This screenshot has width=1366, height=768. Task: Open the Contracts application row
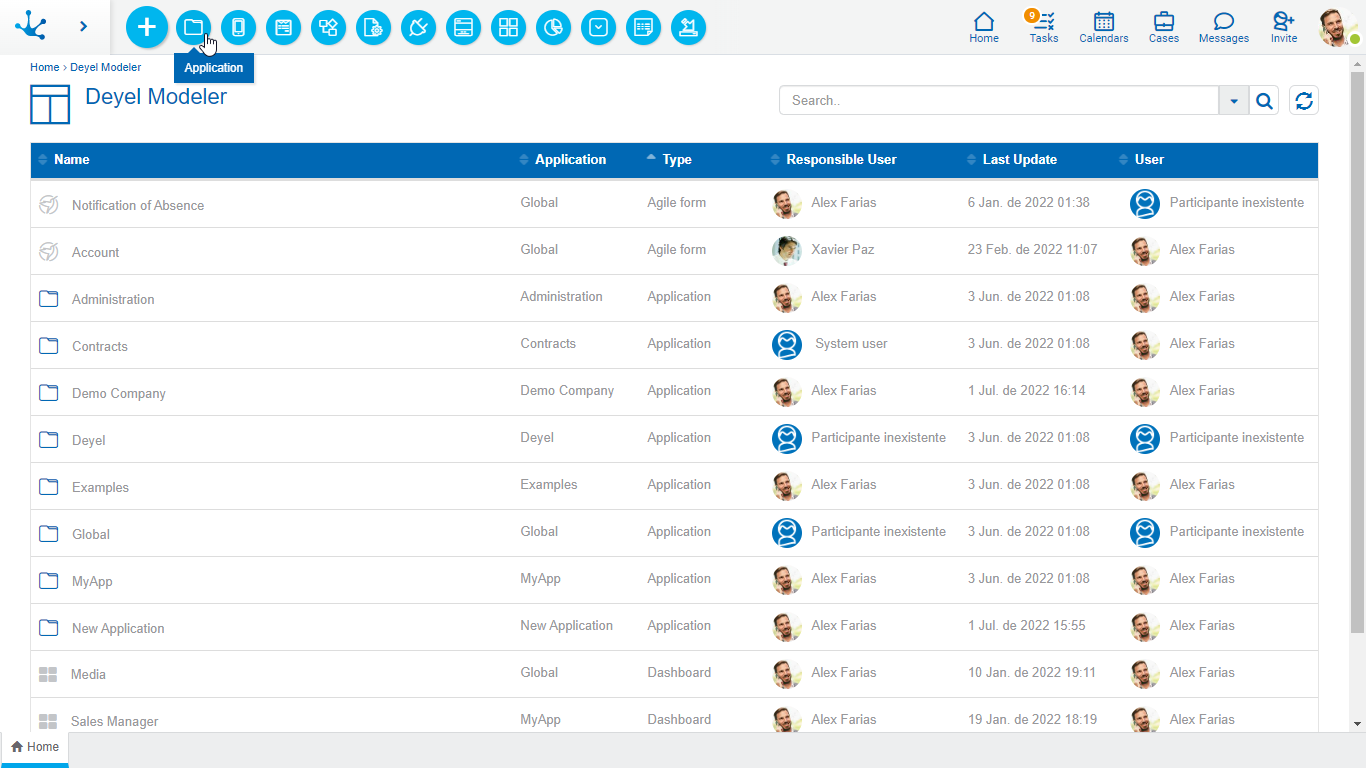click(x=674, y=345)
